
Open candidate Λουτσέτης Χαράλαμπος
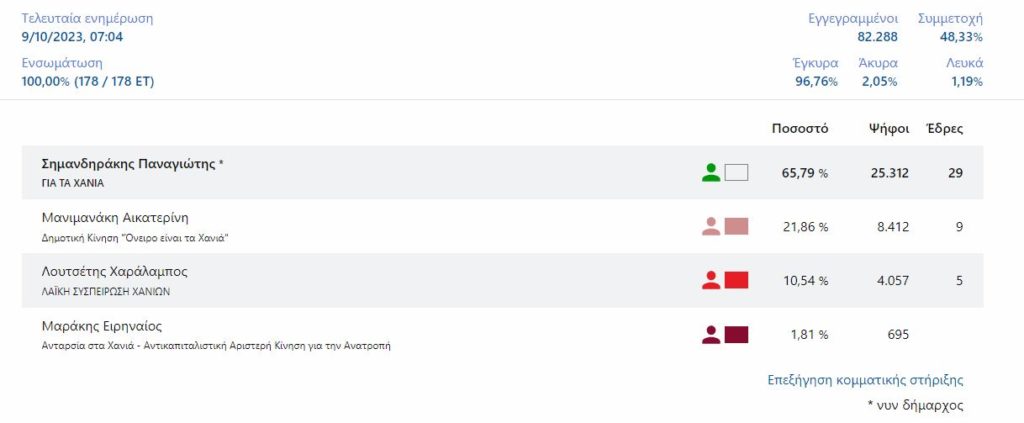click(x=114, y=272)
